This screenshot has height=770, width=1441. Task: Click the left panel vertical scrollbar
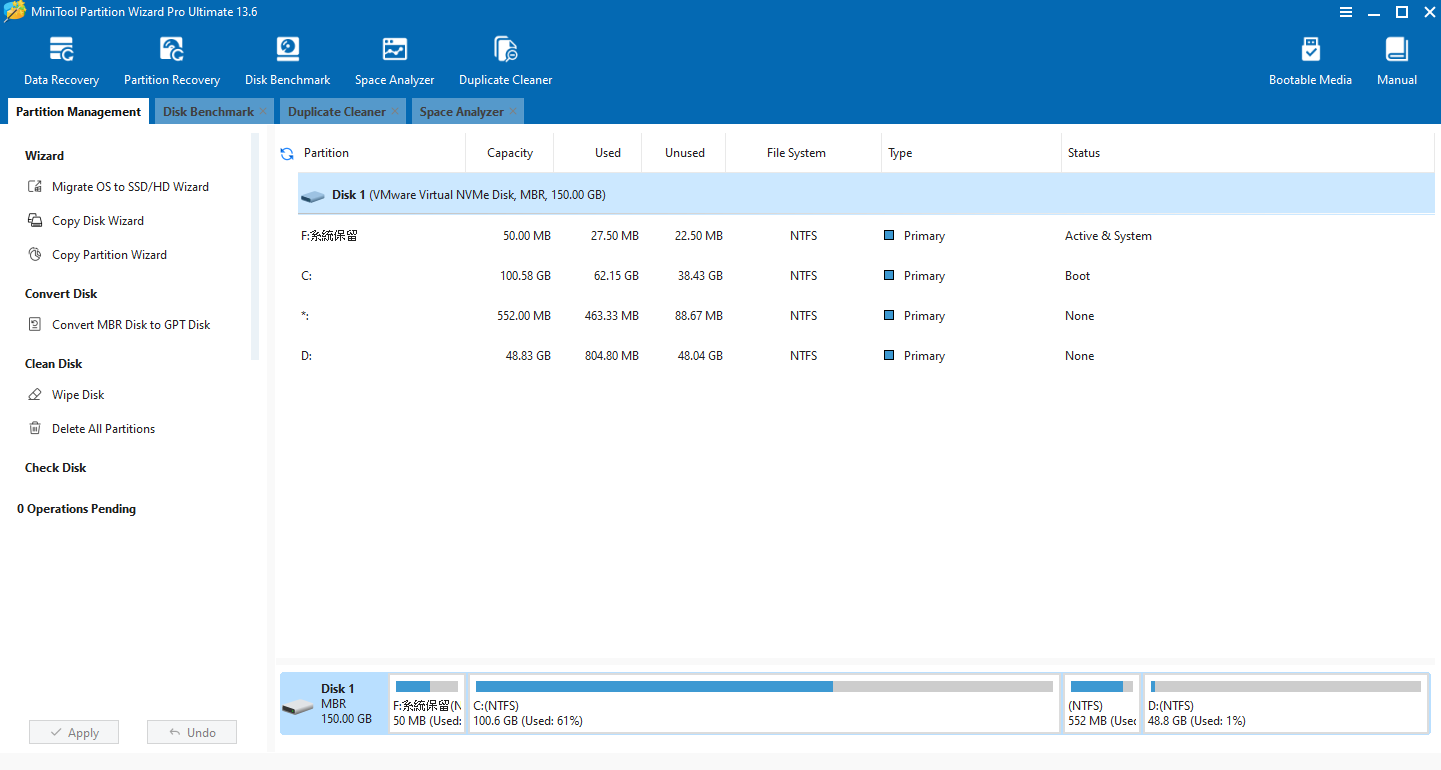click(x=255, y=247)
